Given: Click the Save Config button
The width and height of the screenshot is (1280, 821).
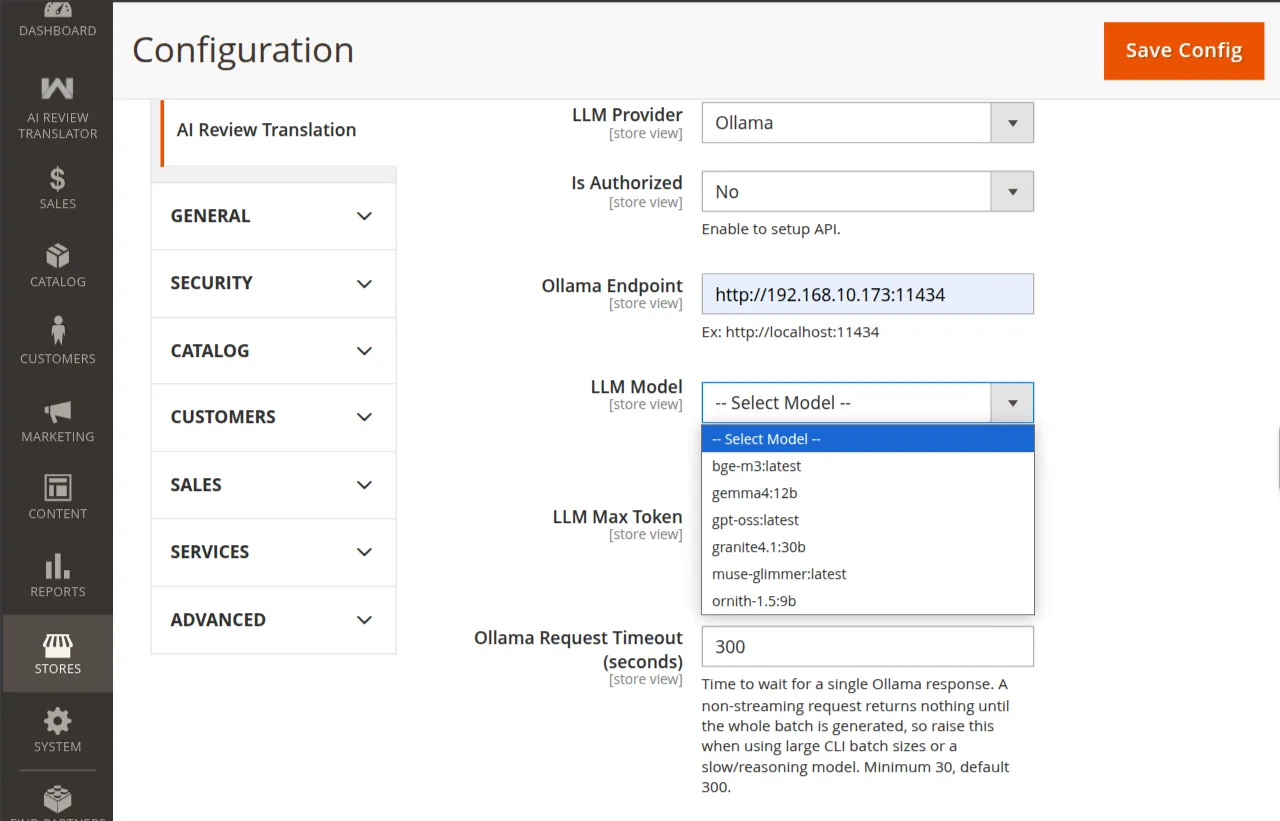Looking at the screenshot, I should [x=1184, y=51].
